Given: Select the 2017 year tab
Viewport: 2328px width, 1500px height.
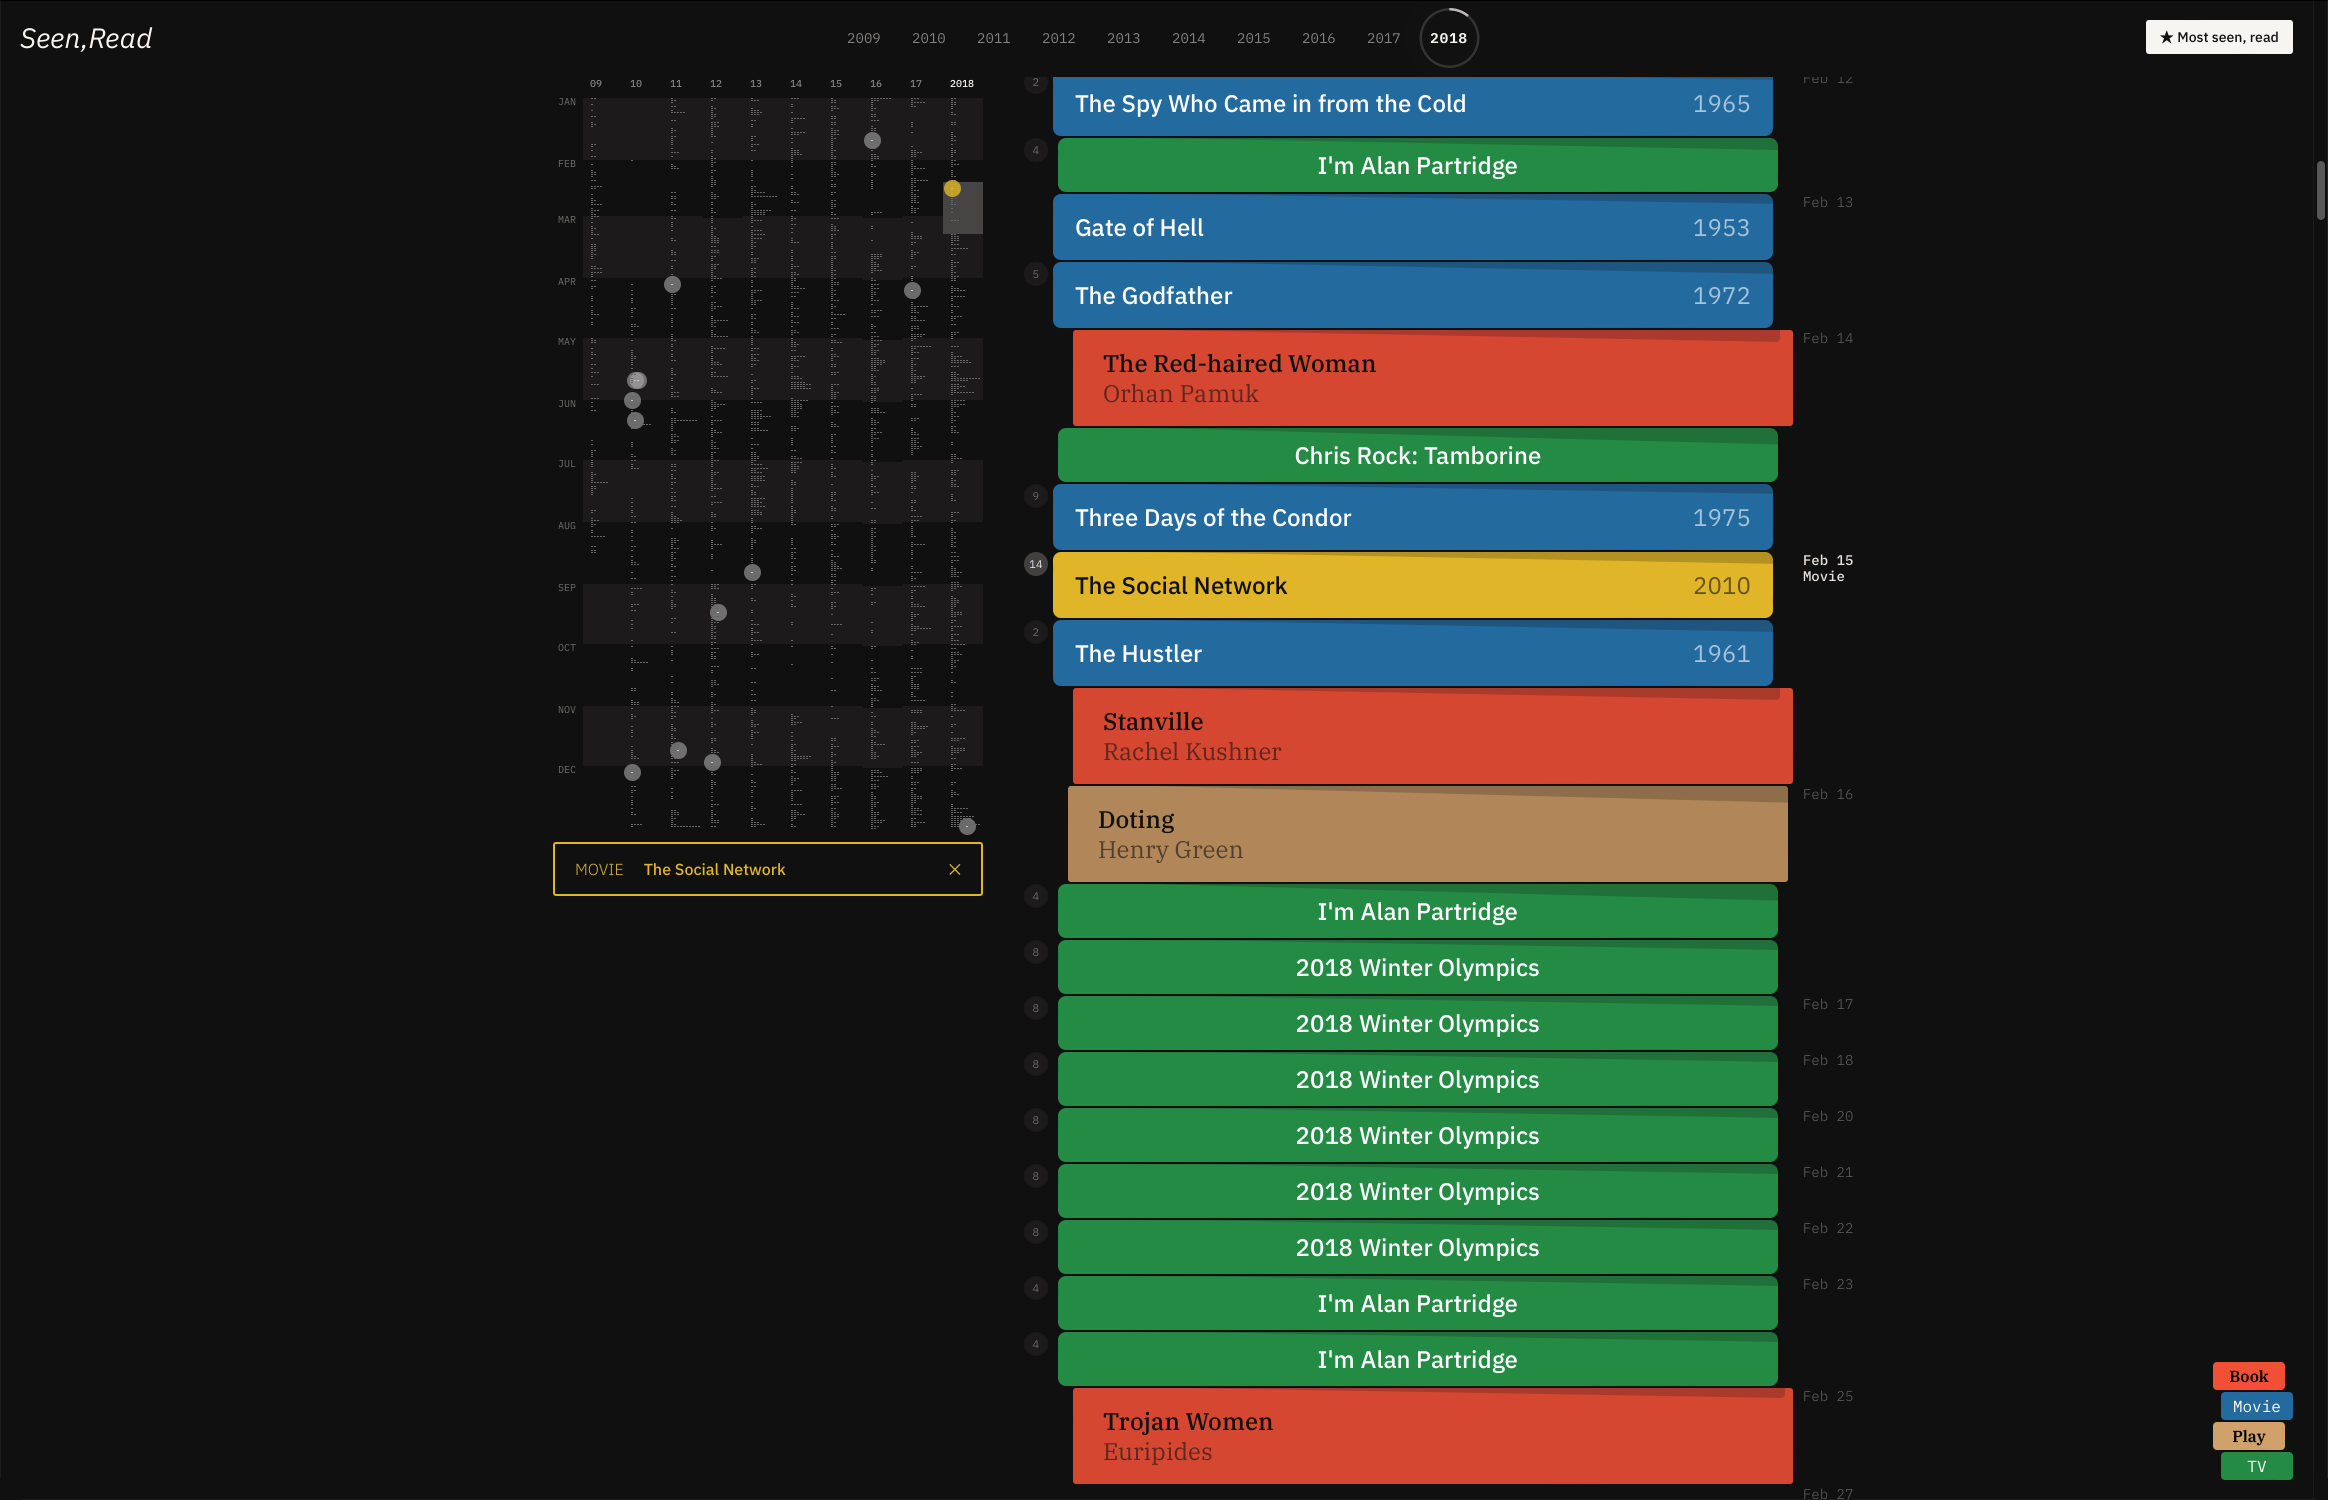Looking at the screenshot, I should pos(1383,38).
